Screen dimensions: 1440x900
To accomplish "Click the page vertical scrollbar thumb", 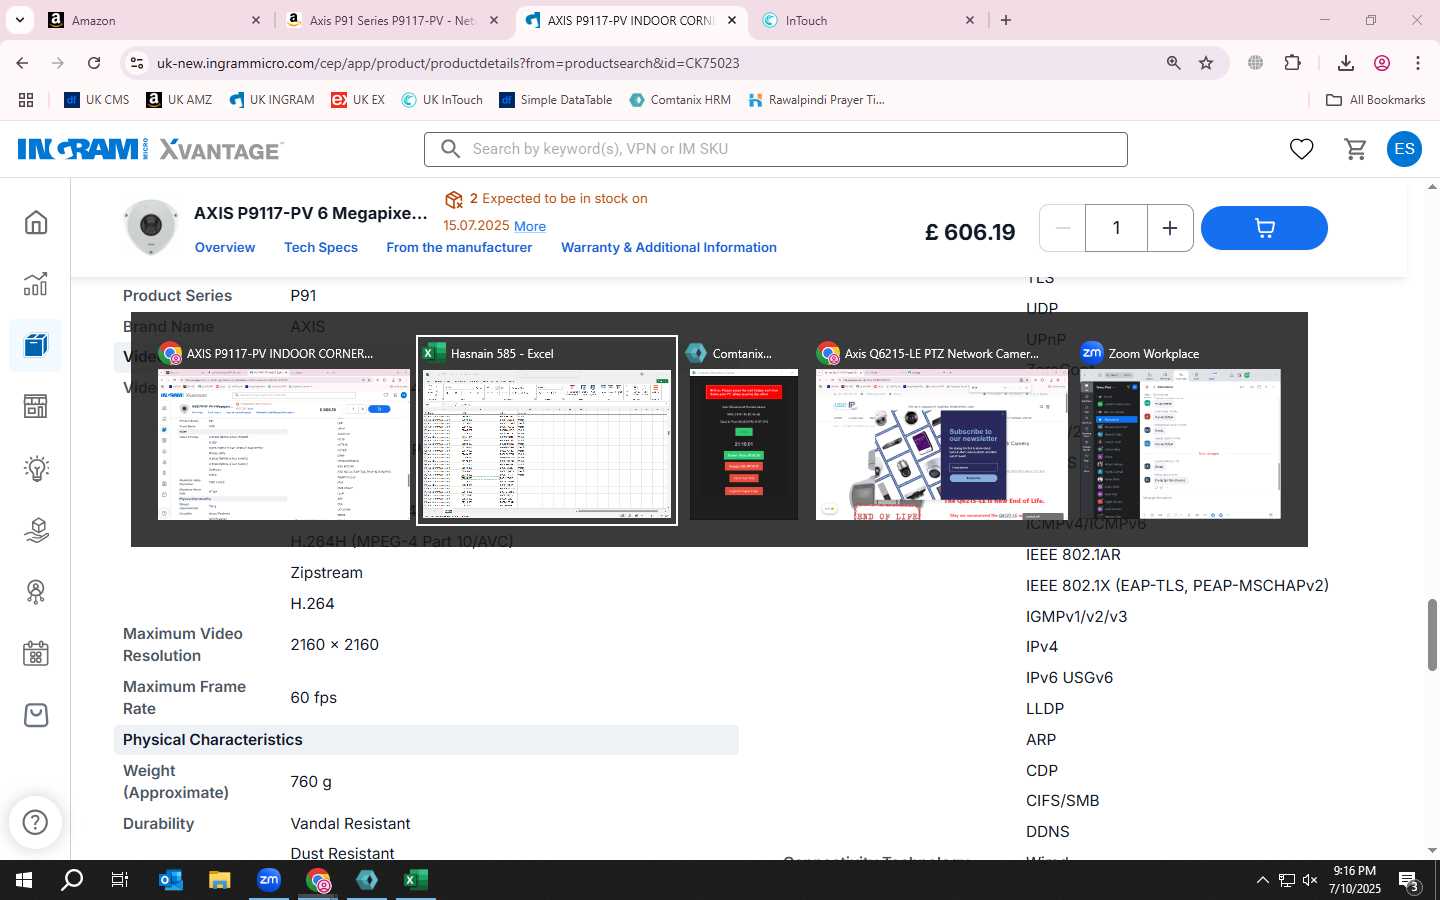I will click(x=1432, y=635).
